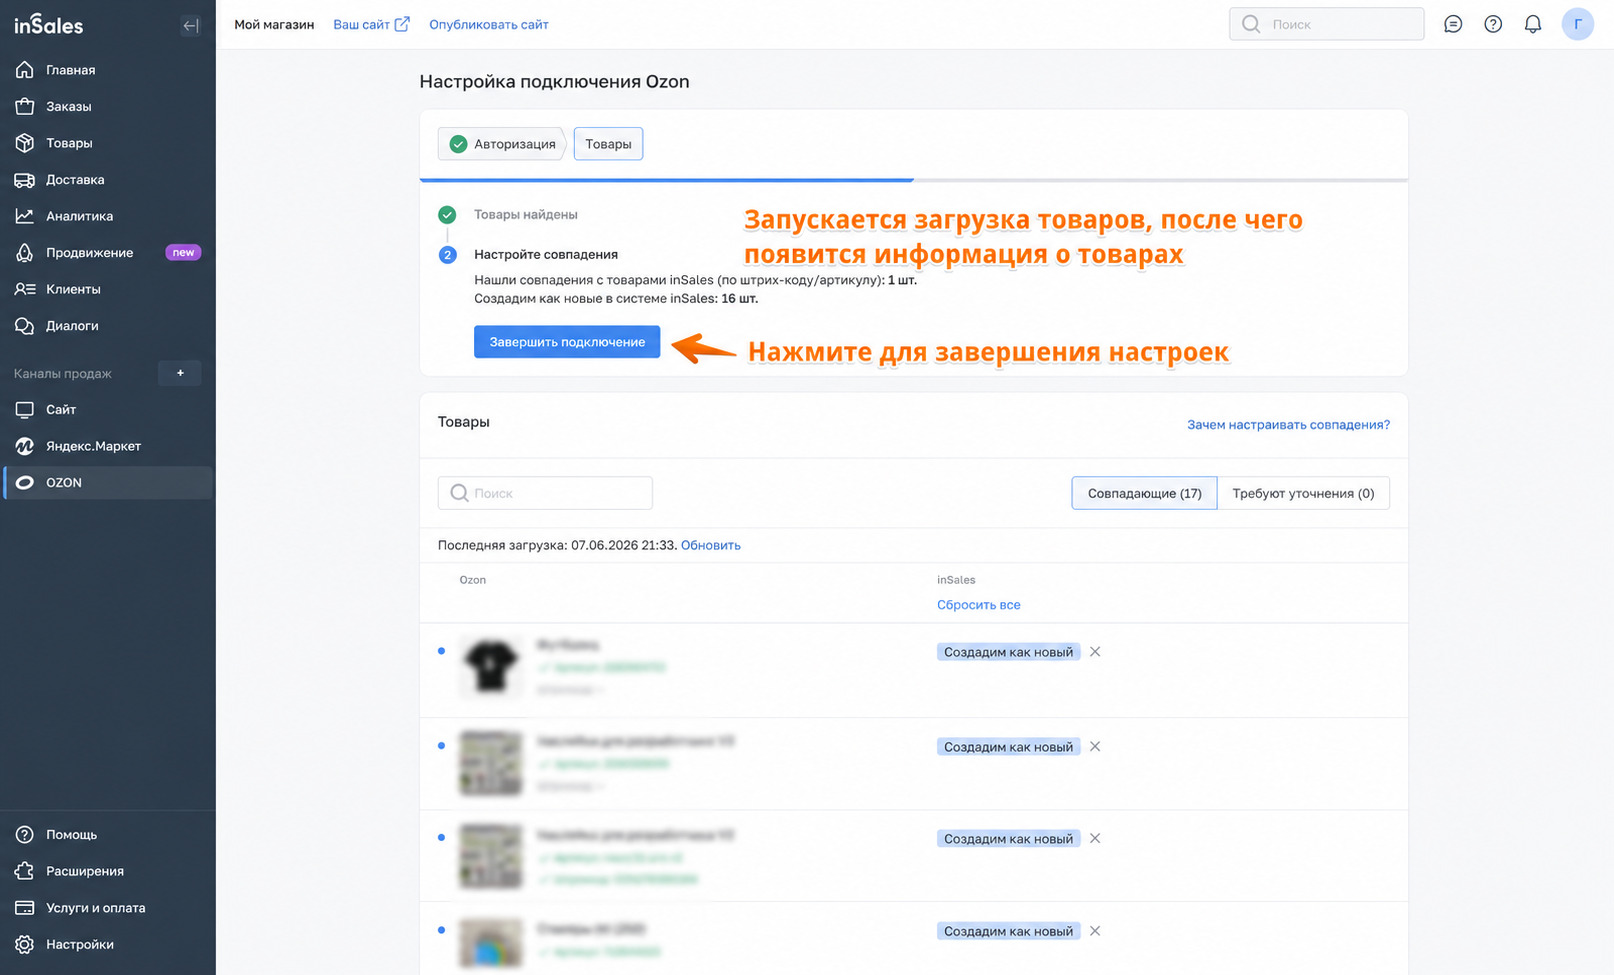The image size is (1614, 975).
Task: Open Ваш сайт link
Action: [371, 24]
